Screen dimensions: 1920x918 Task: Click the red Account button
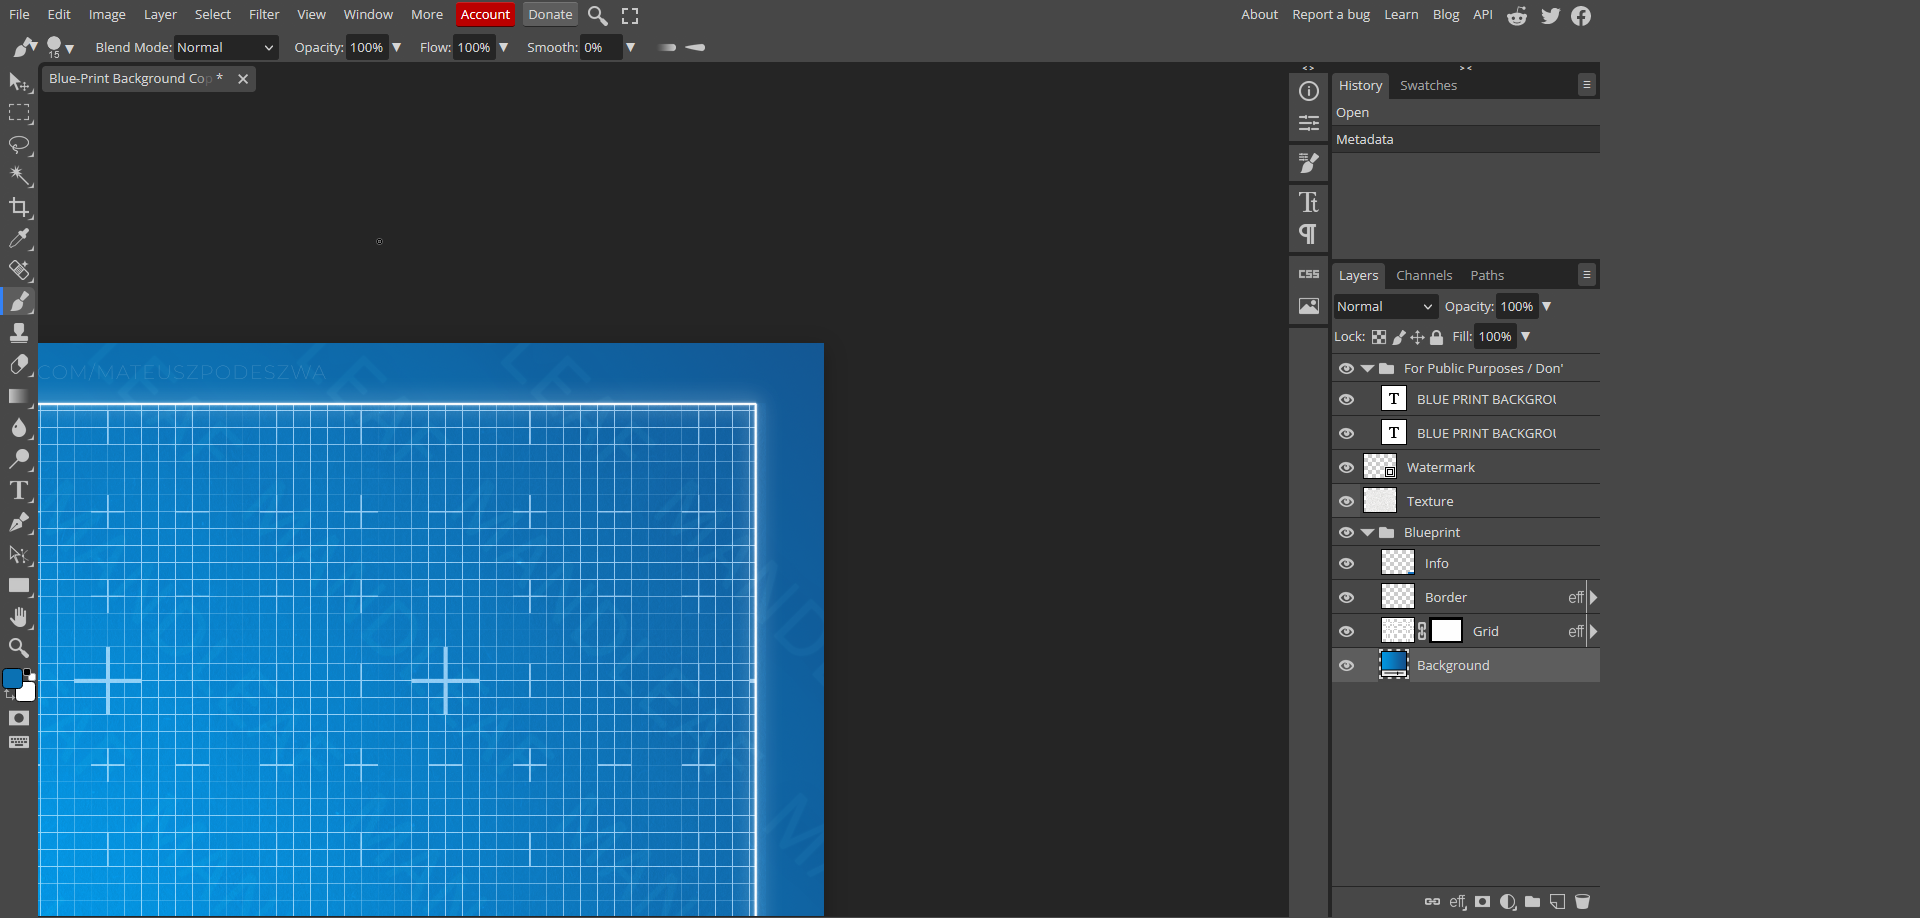[x=485, y=15]
